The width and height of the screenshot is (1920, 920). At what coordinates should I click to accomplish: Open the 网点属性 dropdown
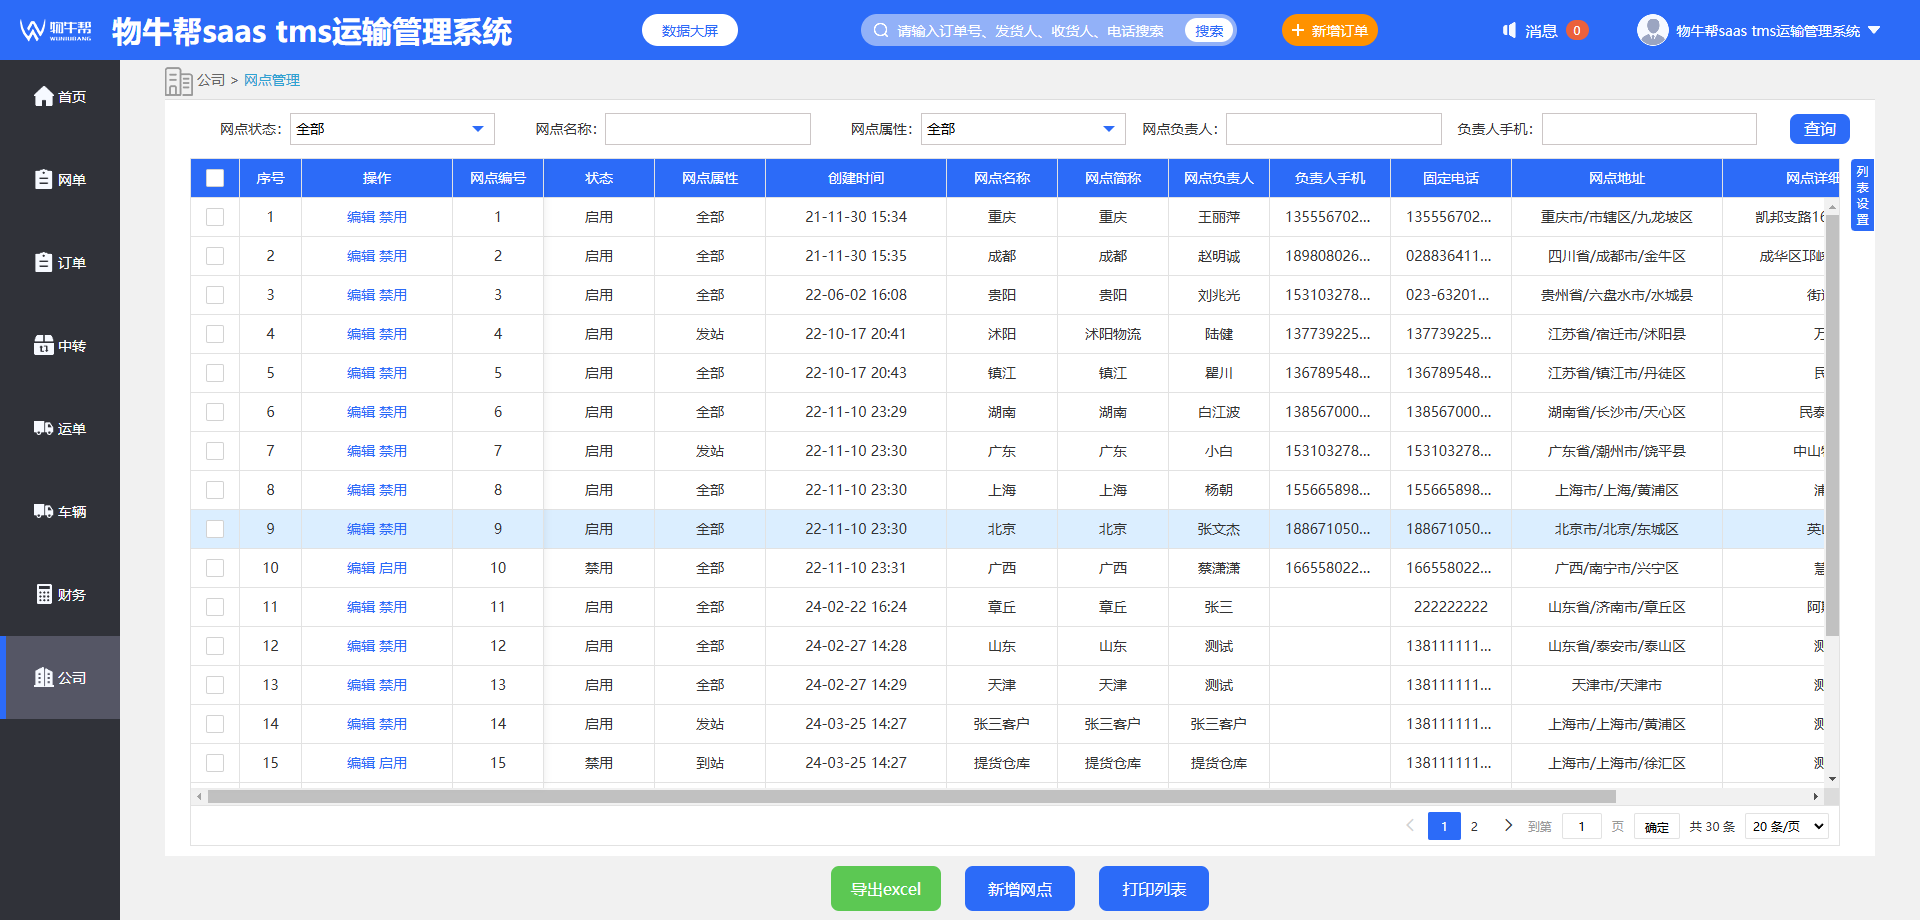(x=1022, y=129)
